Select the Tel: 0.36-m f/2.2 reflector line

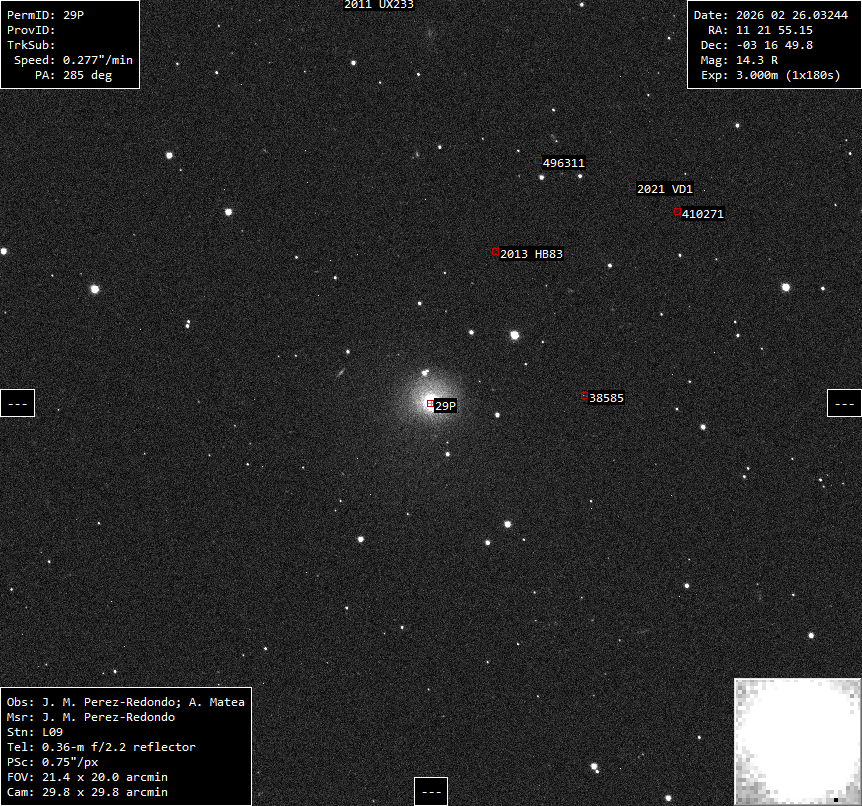tap(101, 747)
